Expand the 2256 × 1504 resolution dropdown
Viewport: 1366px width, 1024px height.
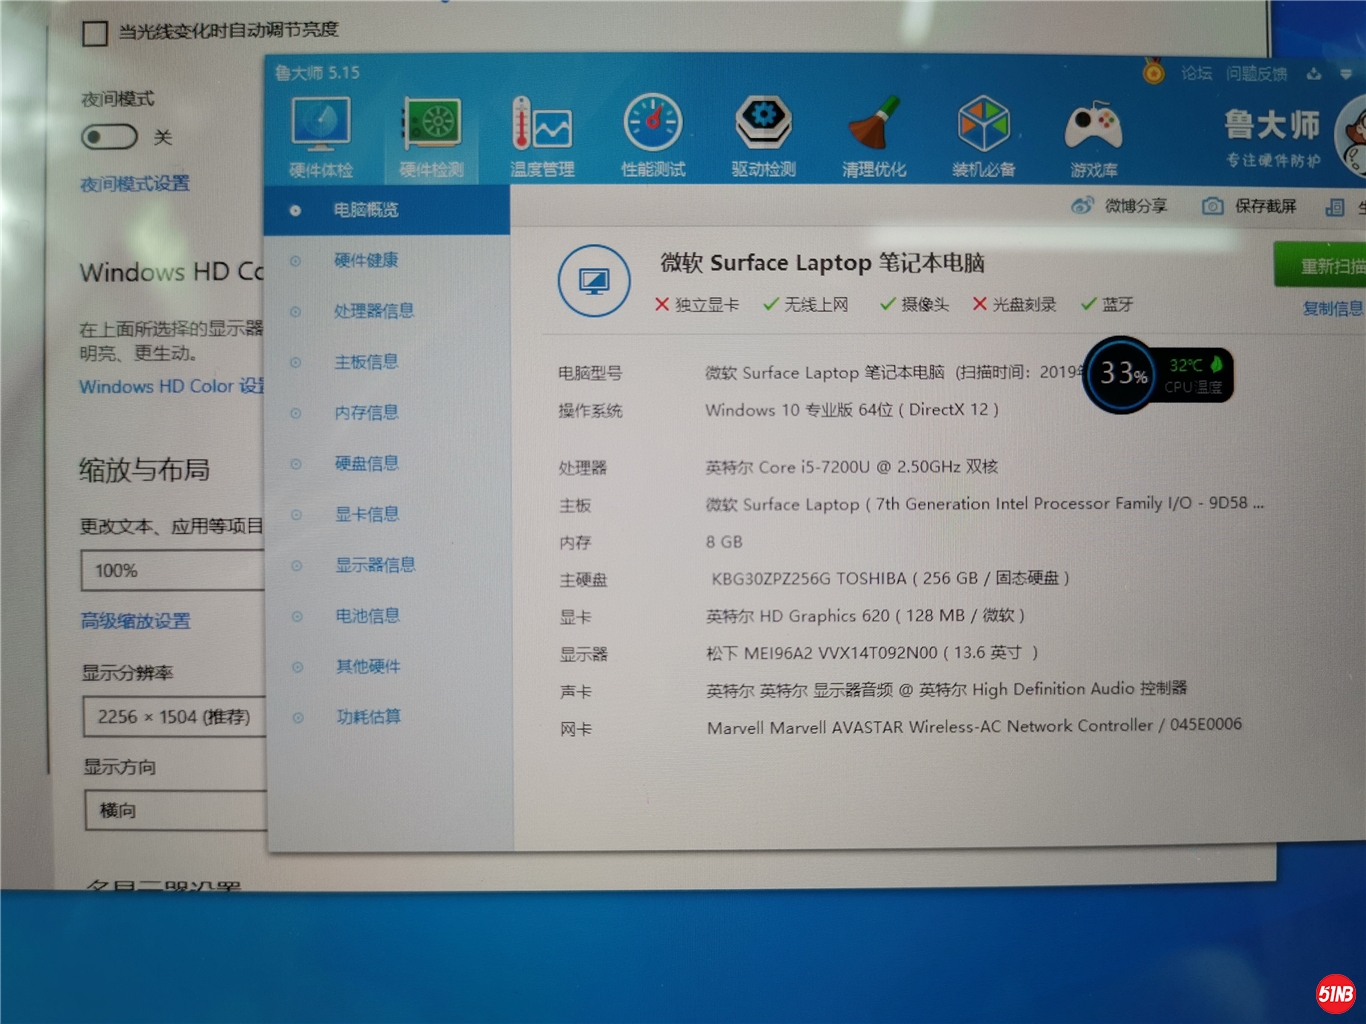point(174,717)
